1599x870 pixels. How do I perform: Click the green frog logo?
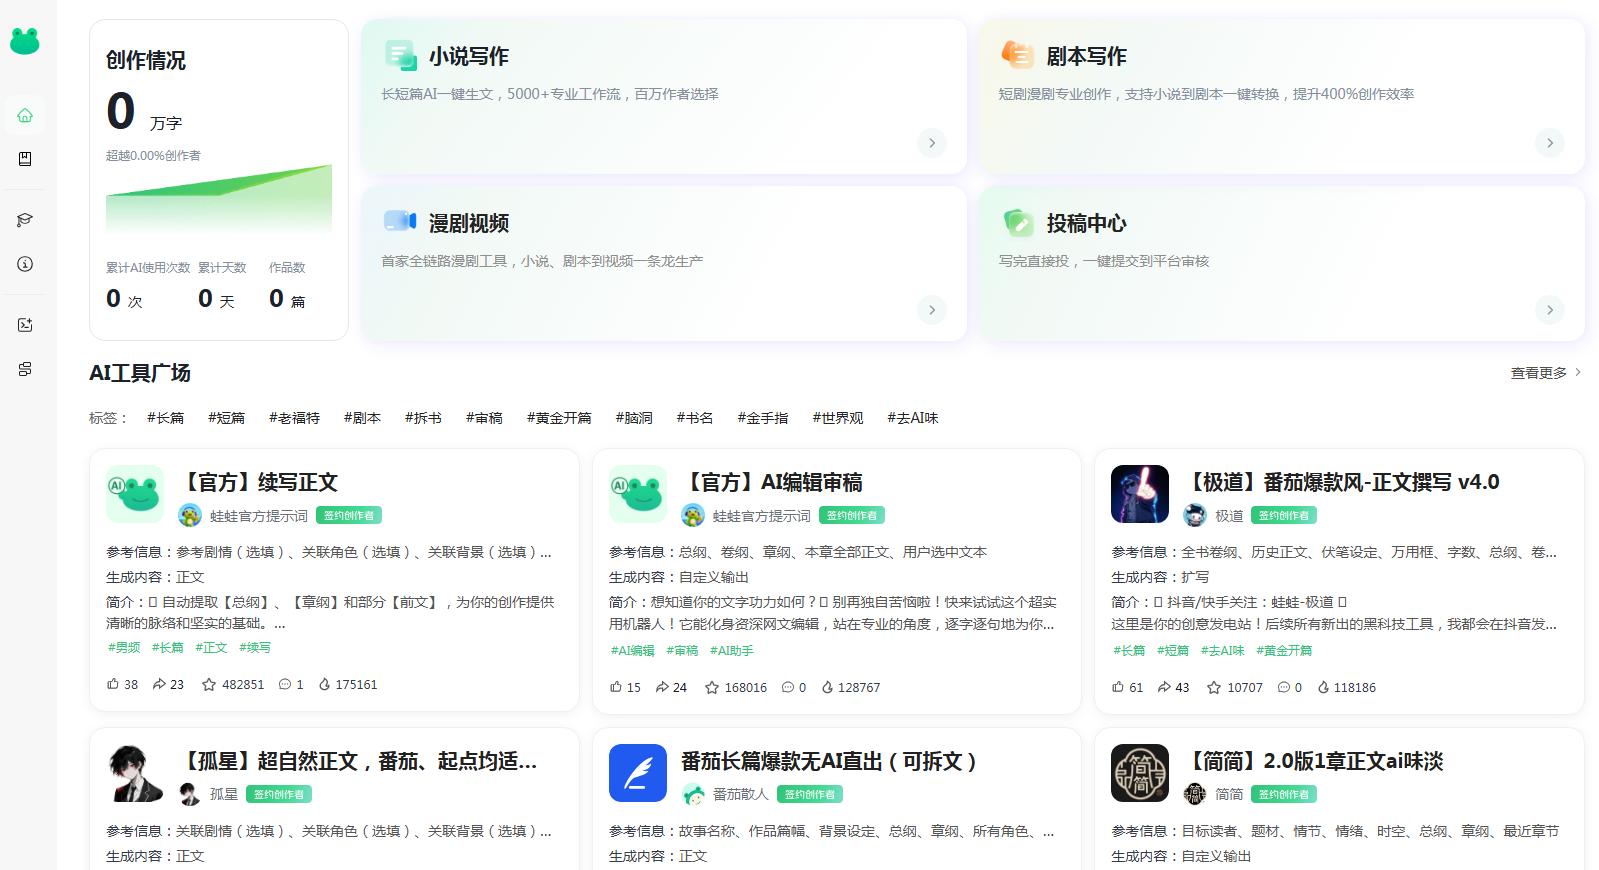pos(25,40)
